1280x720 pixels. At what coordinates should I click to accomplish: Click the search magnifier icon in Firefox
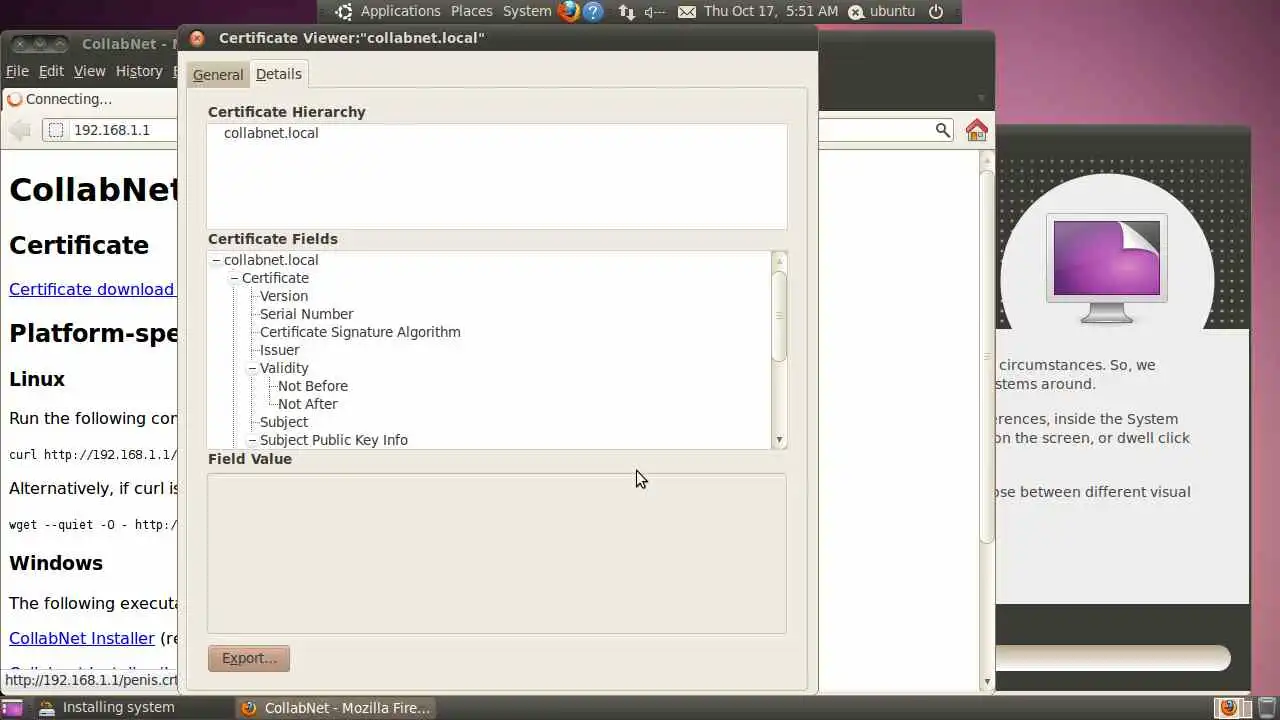pyautogui.click(x=942, y=130)
